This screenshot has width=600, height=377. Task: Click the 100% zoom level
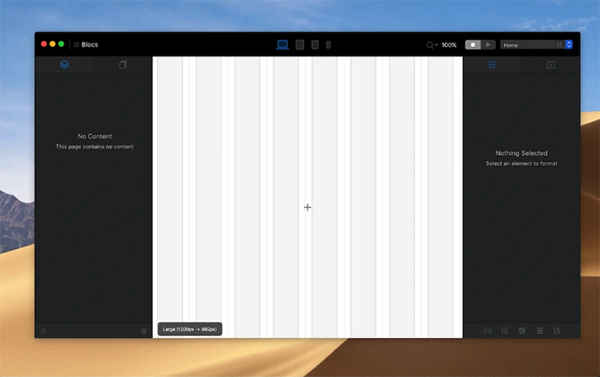pos(449,45)
